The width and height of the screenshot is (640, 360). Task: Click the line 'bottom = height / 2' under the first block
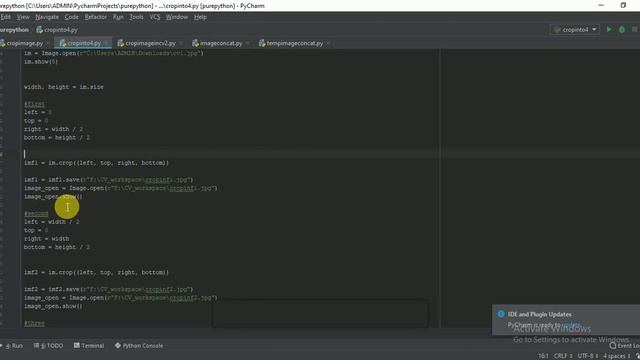tap(57, 138)
